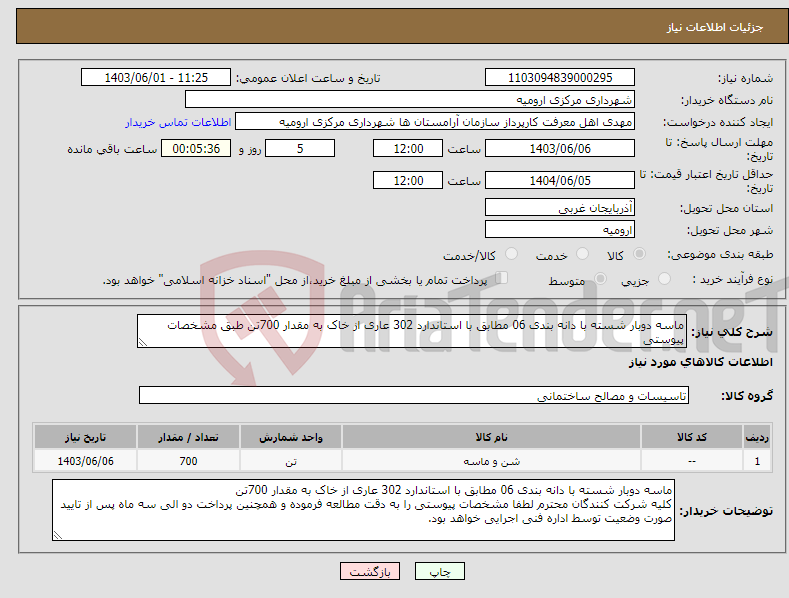Click the توضیحات خریدار notes text area

tap(363, 510)
